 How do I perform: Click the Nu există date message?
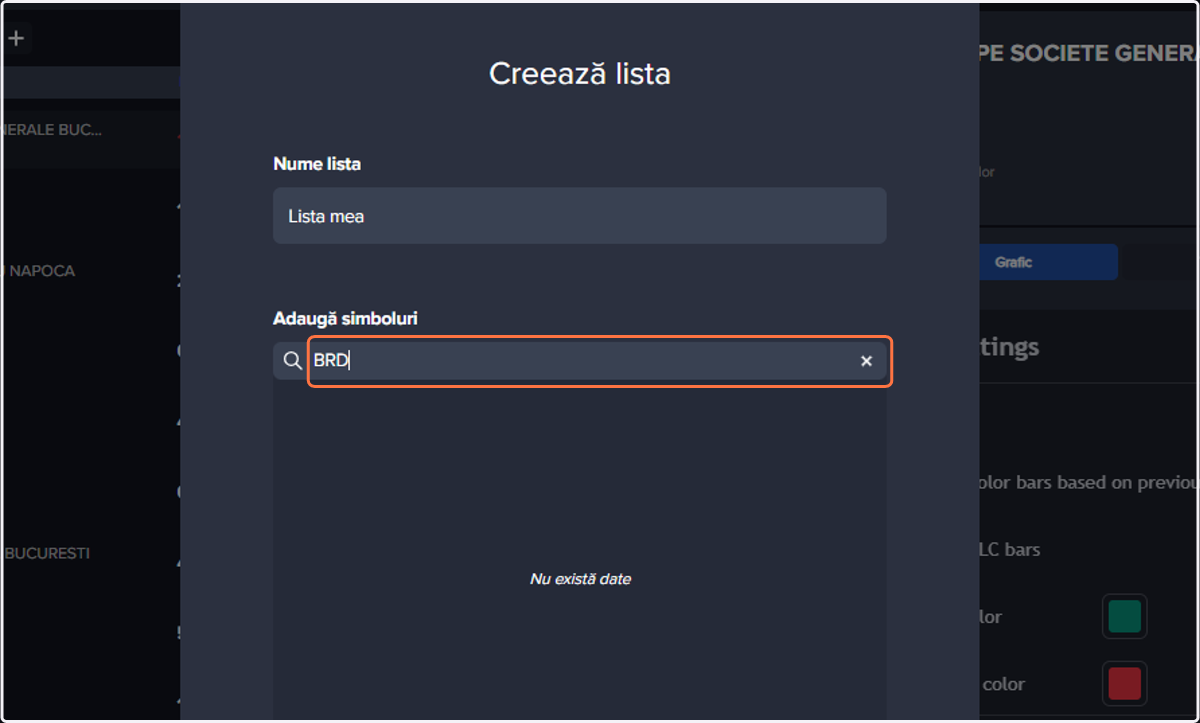click(580, 579)
